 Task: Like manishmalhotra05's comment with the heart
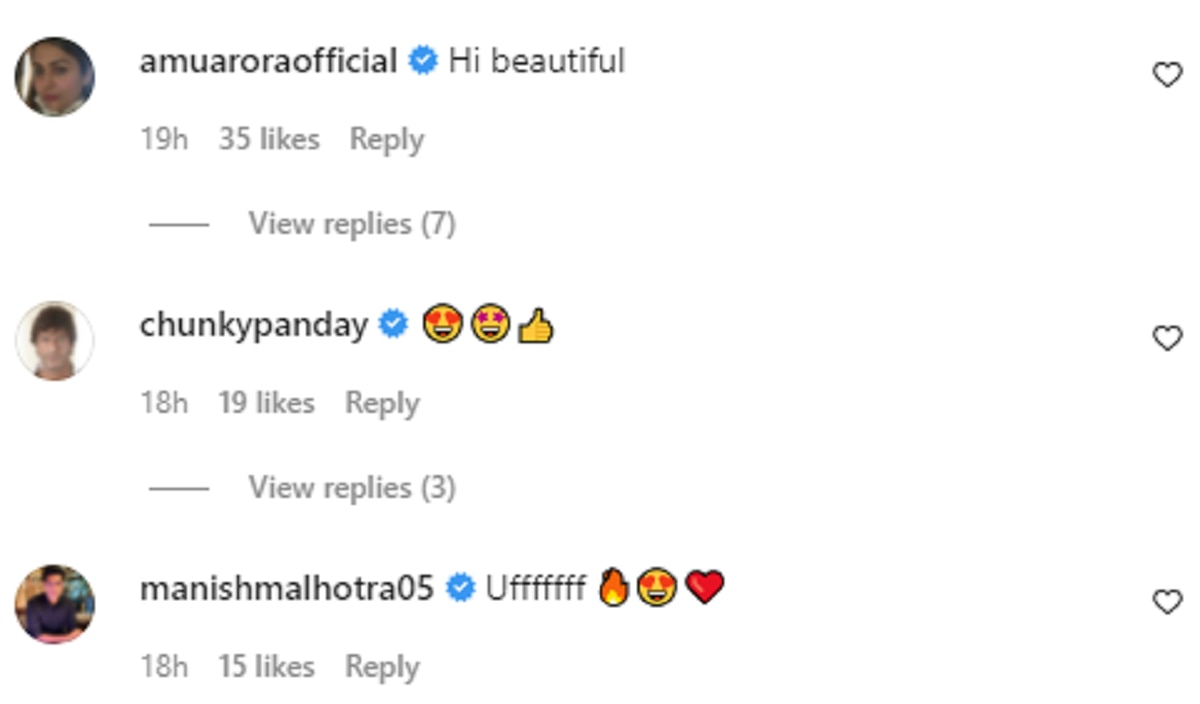(x=1167, y=602)
